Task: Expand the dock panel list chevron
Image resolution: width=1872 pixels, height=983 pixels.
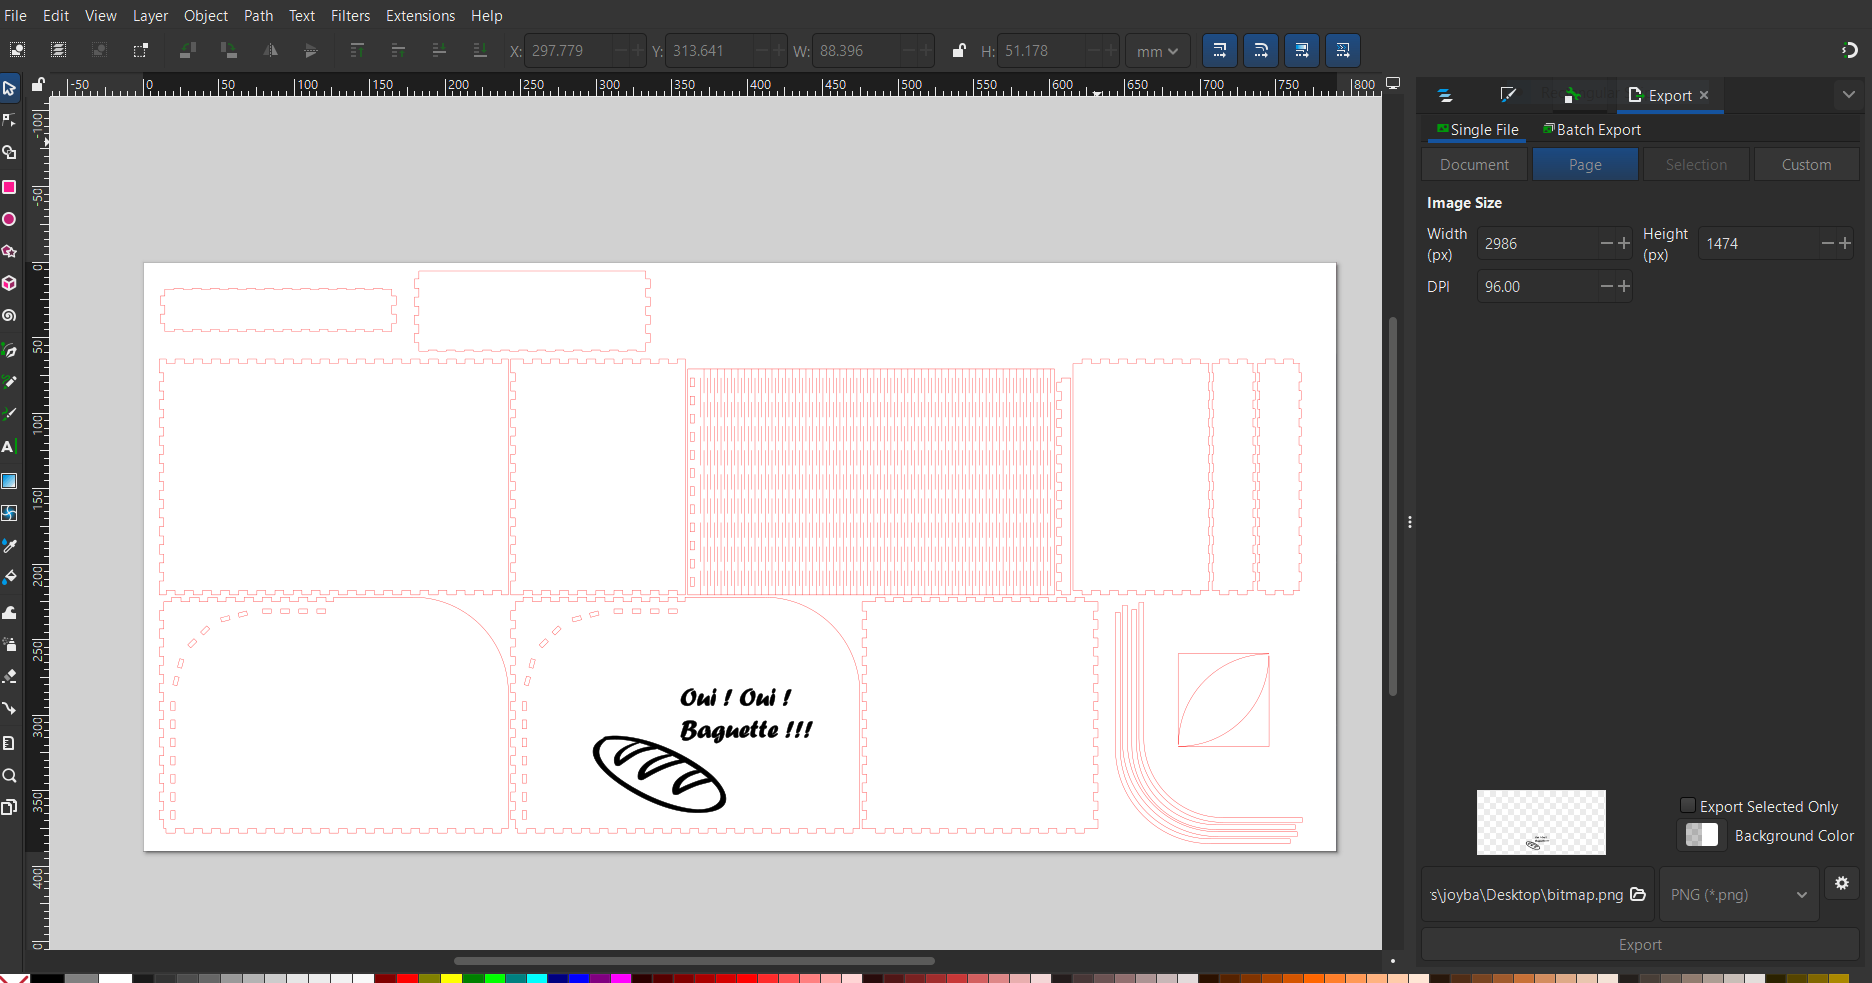Action: point(1848,95)
